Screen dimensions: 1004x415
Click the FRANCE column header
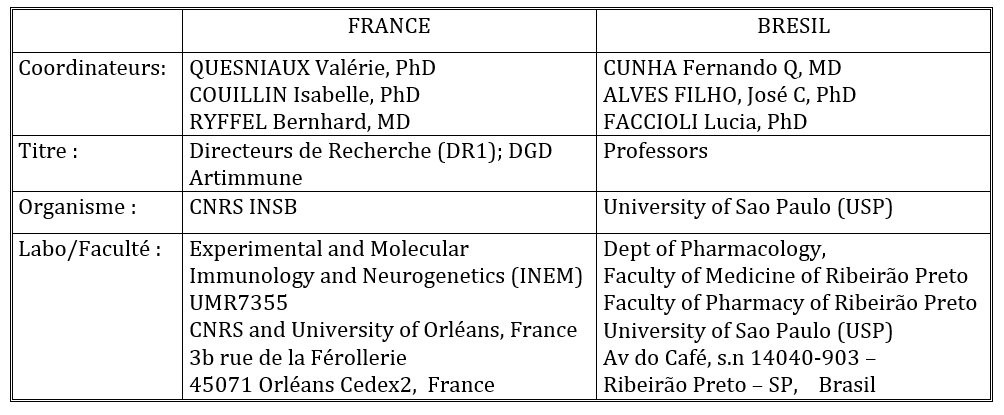[389, 26]
